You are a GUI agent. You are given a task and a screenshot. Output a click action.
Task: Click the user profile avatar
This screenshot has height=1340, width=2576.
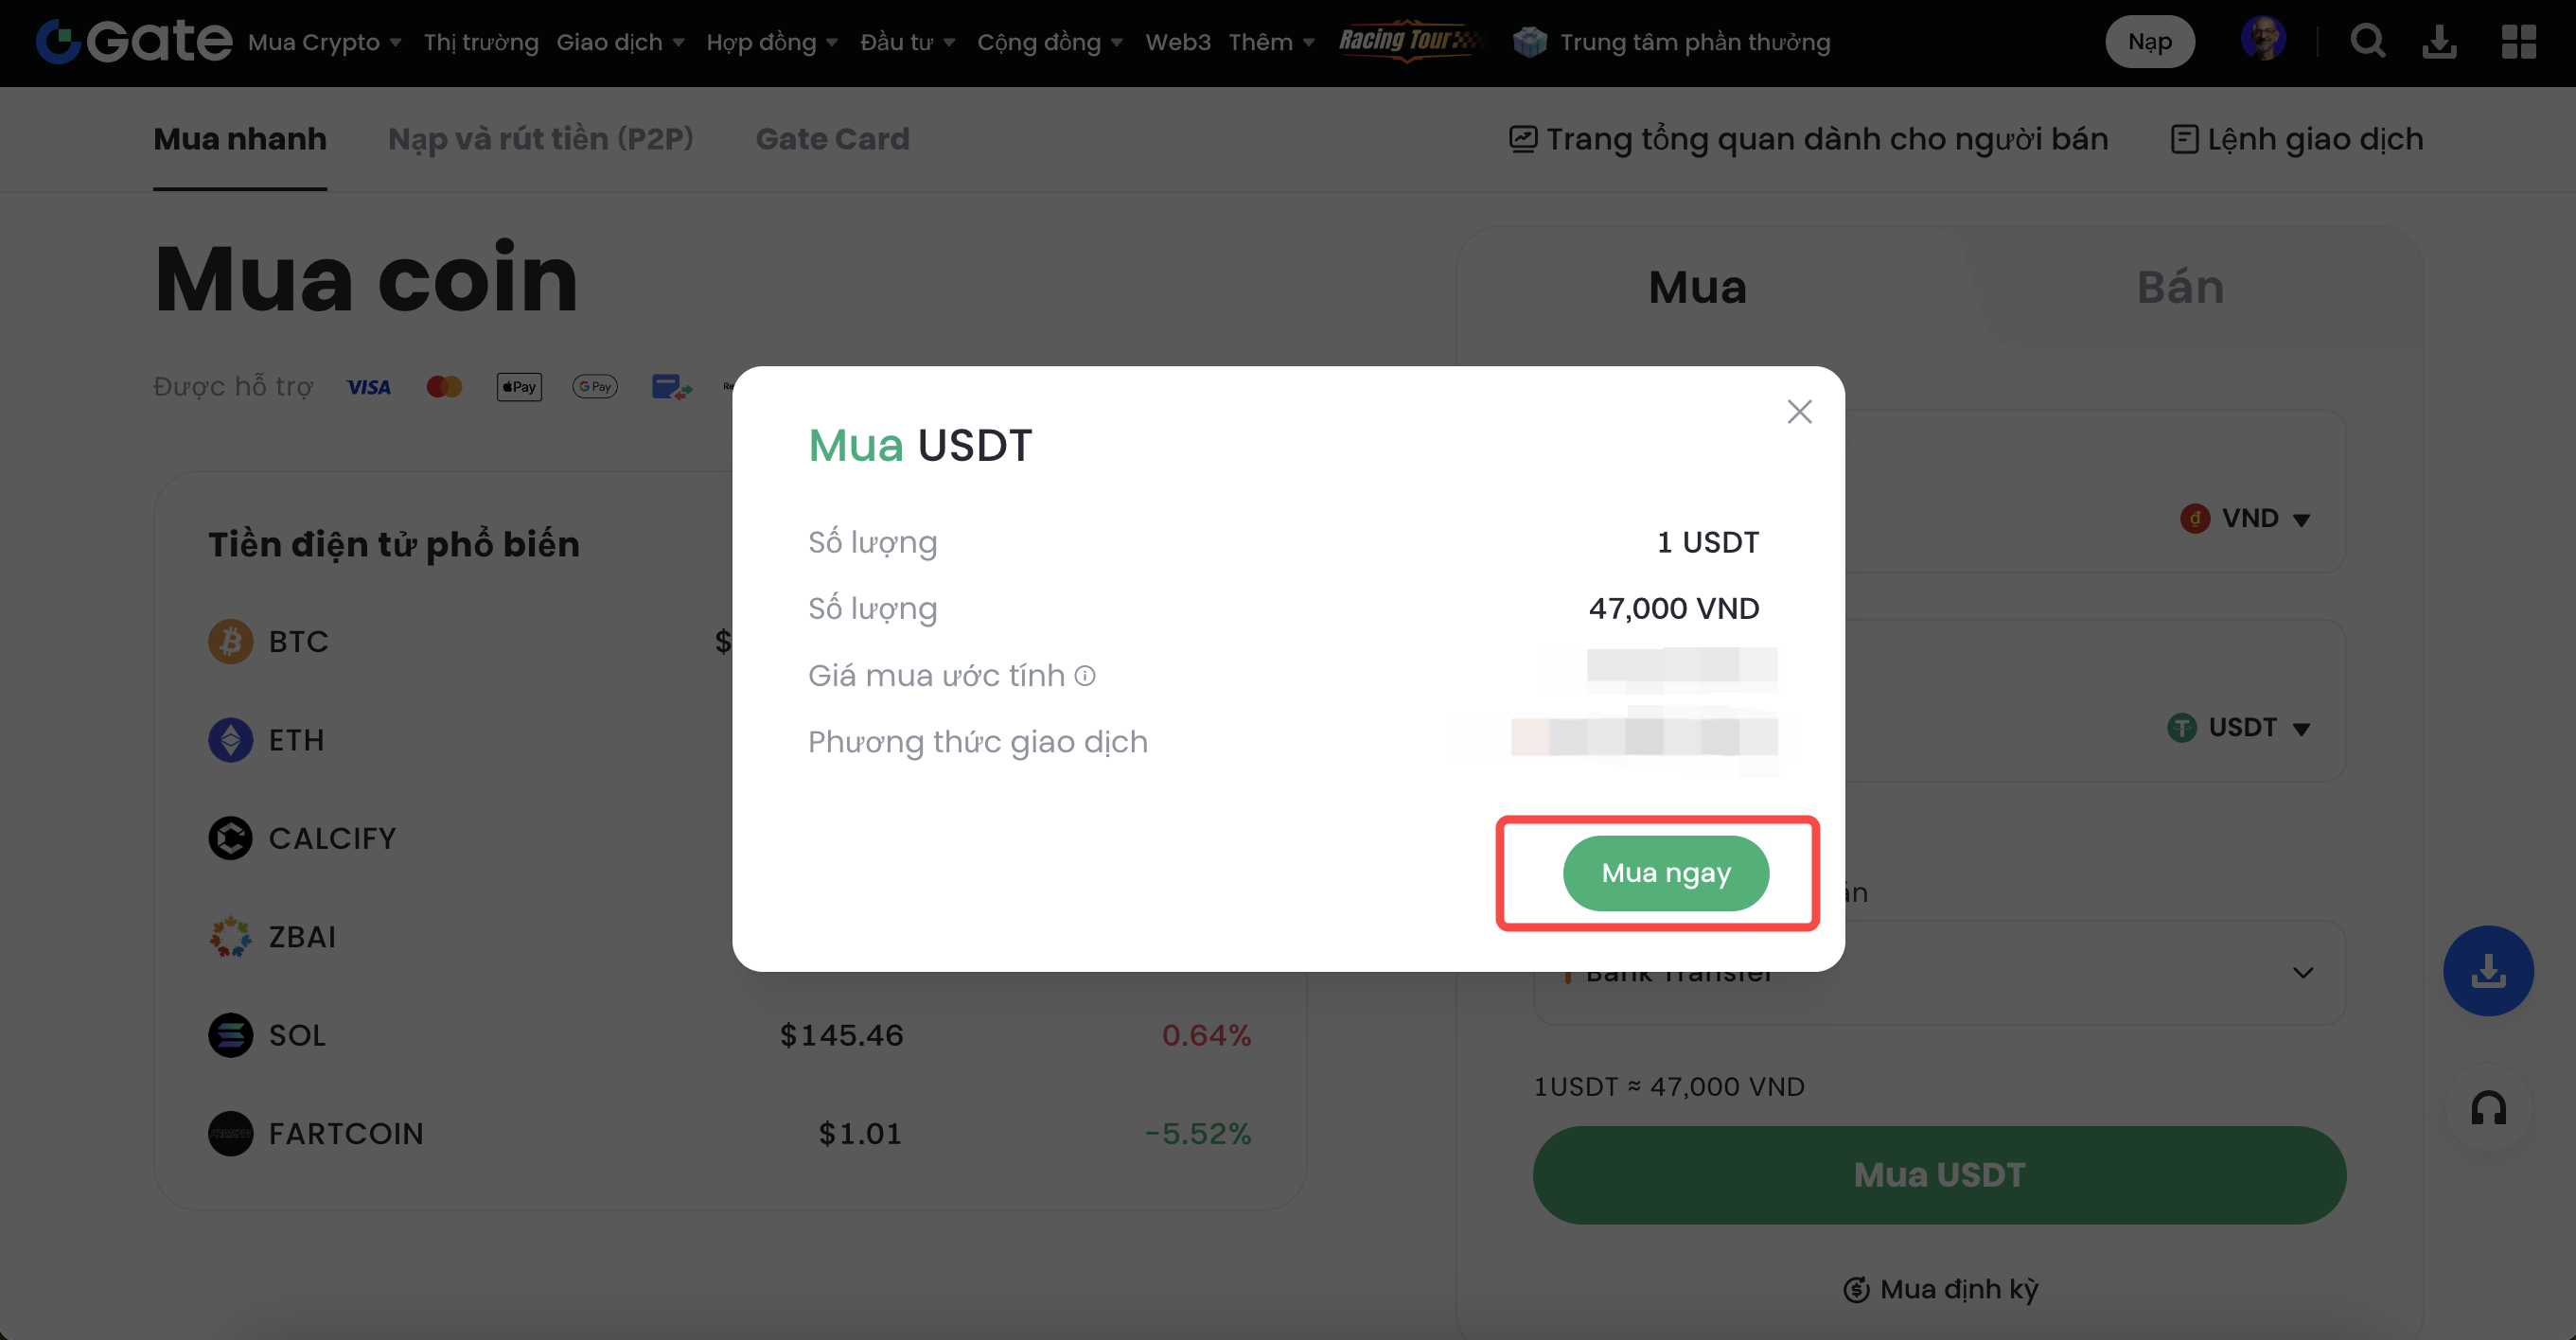[x=2262, y=40]
